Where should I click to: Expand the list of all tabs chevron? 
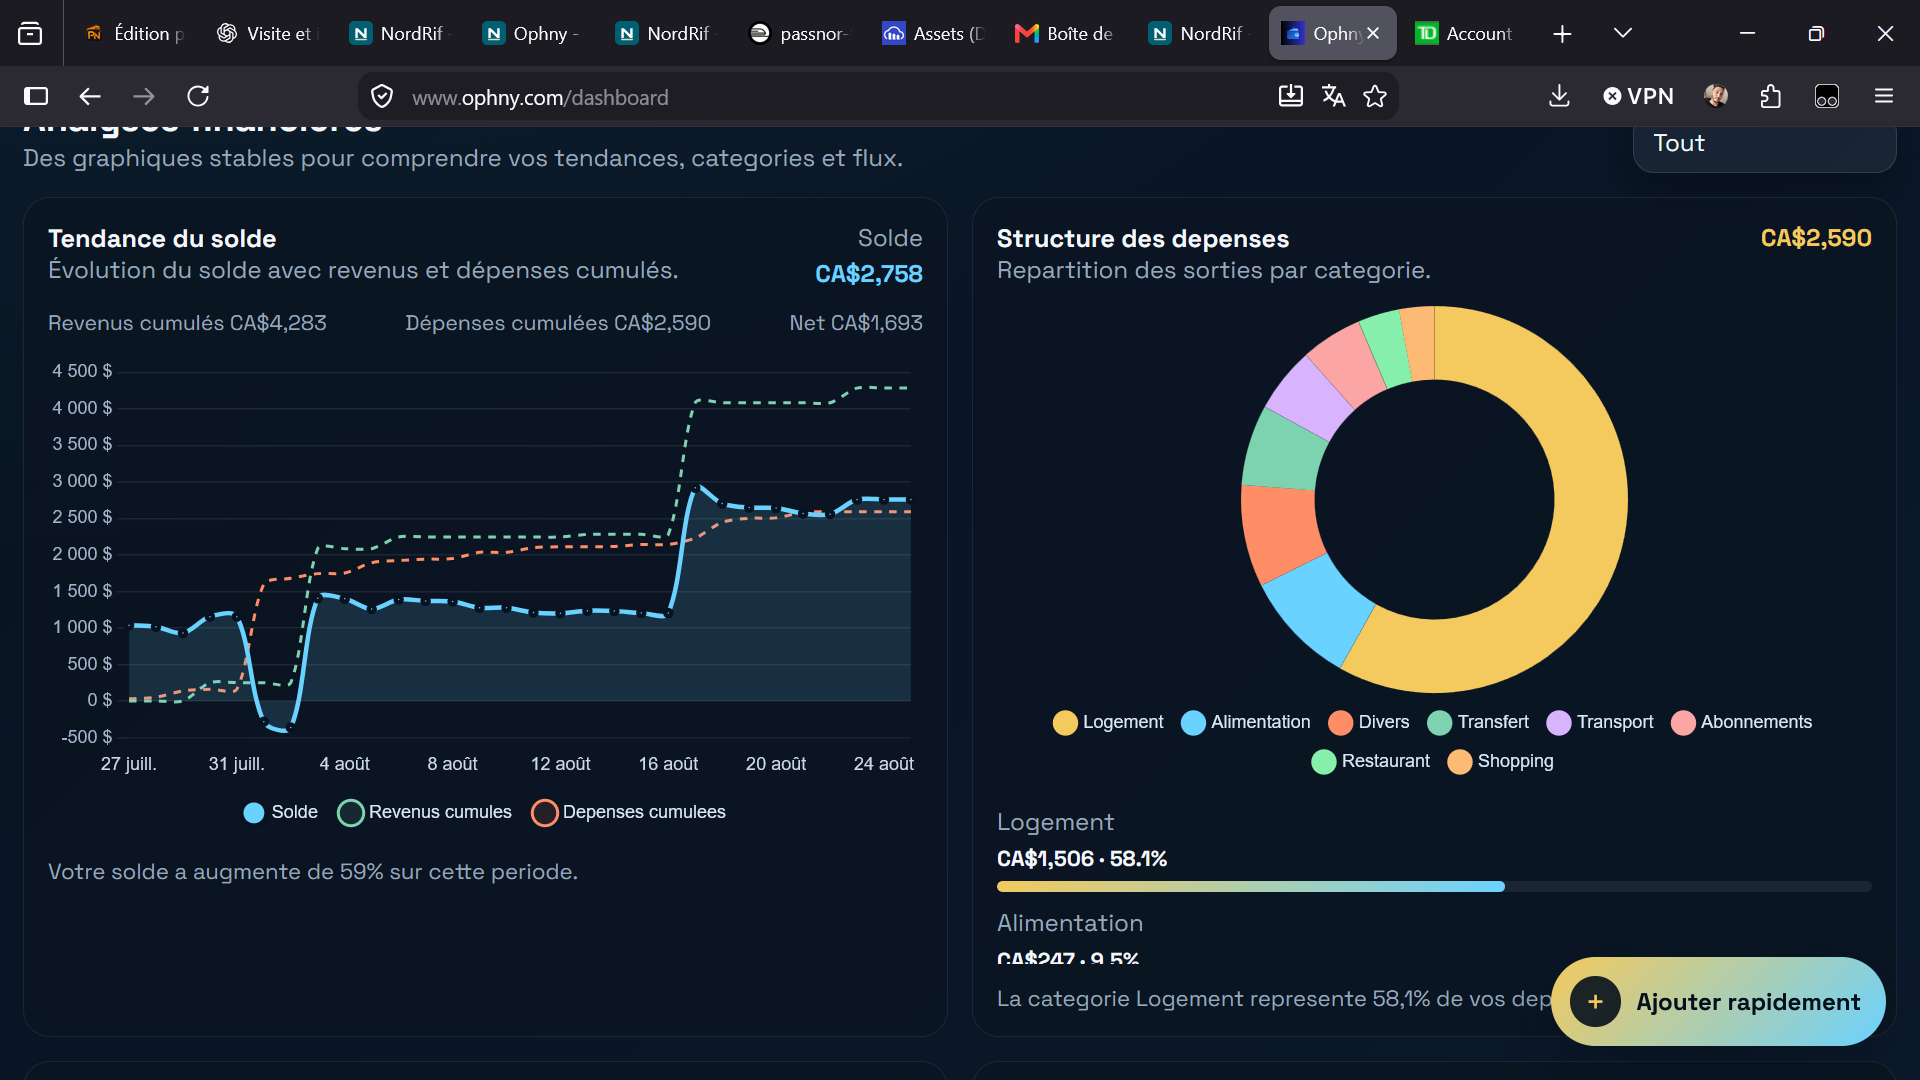[1623, 33]
